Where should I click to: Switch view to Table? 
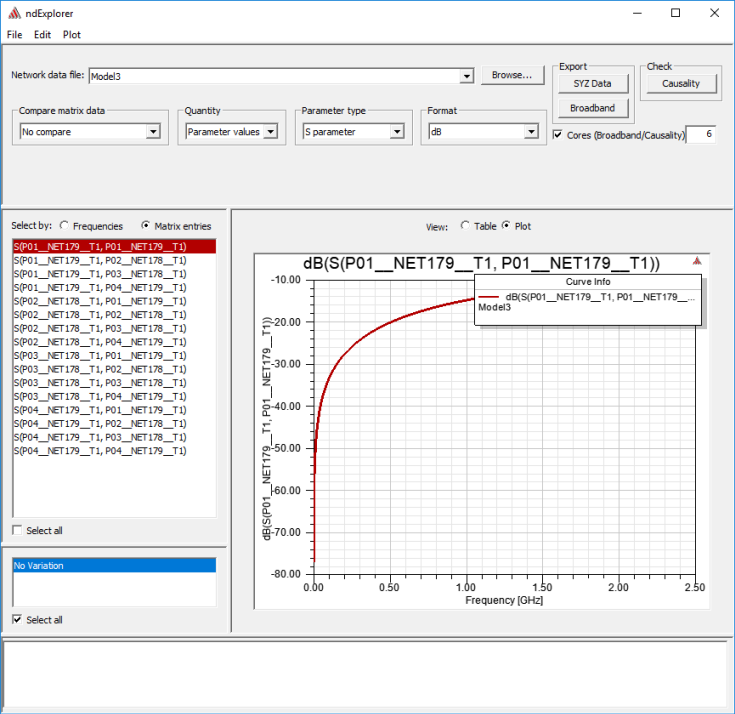[x=465, y=225]
